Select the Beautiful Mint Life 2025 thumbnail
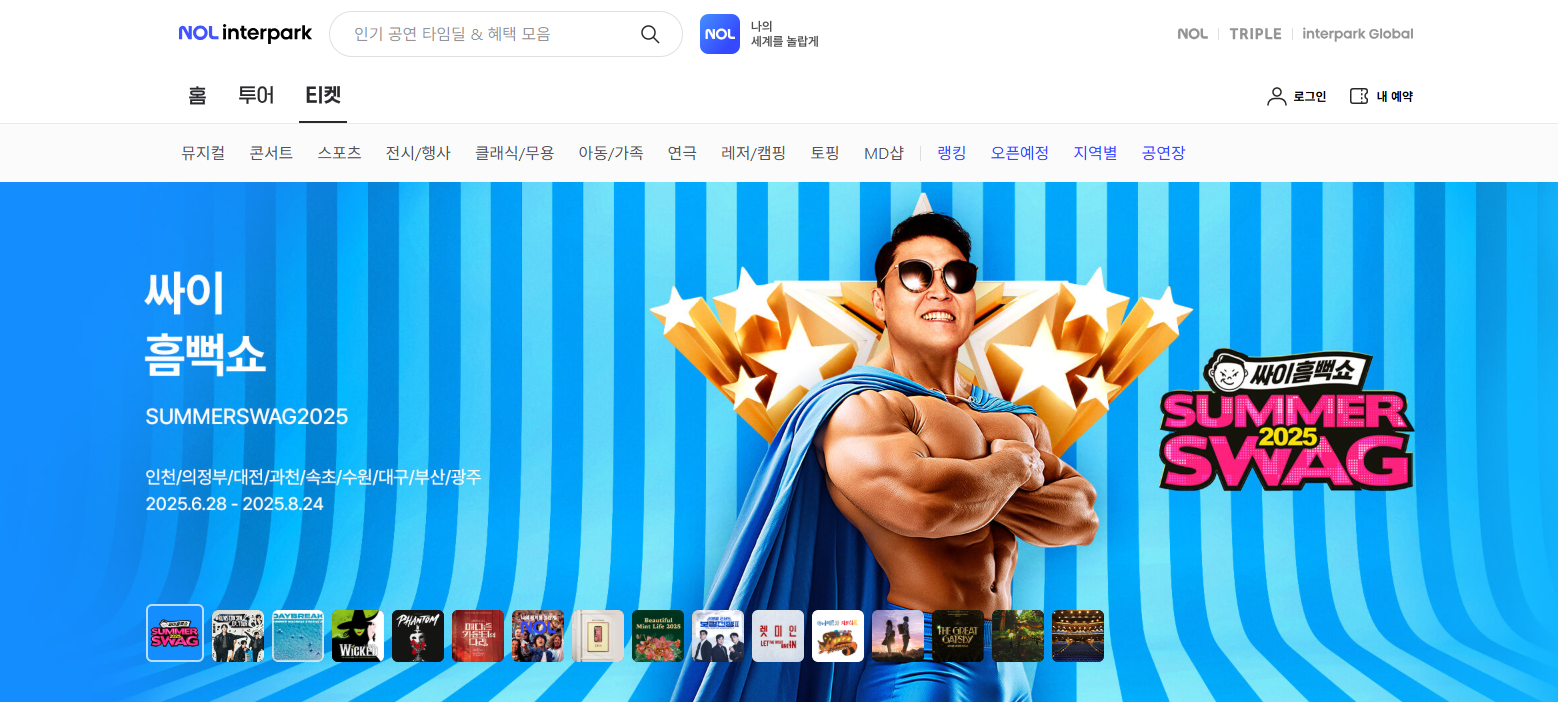This screenshot has height=727, width=1558. point(658,636)
